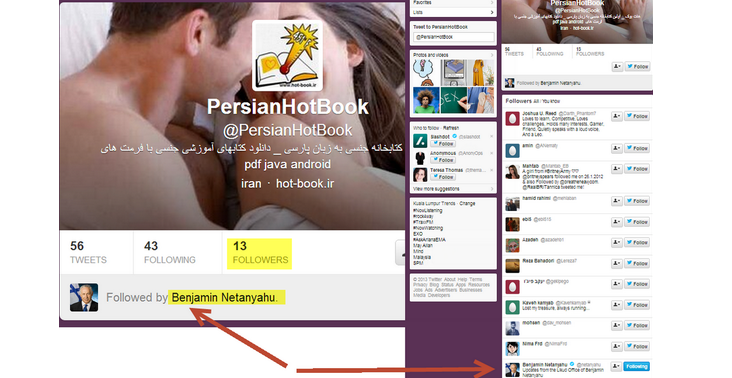Screen dimensions: 732x378
Task: Open user actions dropdown for Reza Bahadori
Action: pos(617,263)
